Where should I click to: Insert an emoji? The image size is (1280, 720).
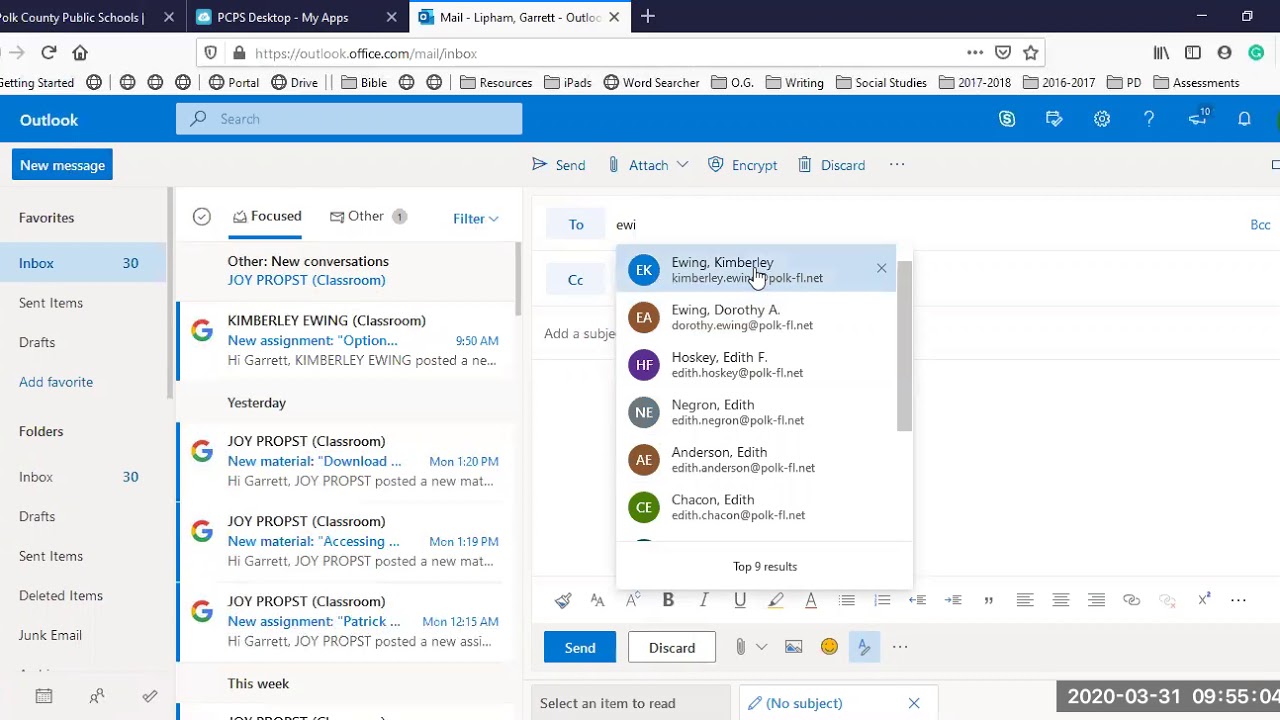tap(829, 647)
